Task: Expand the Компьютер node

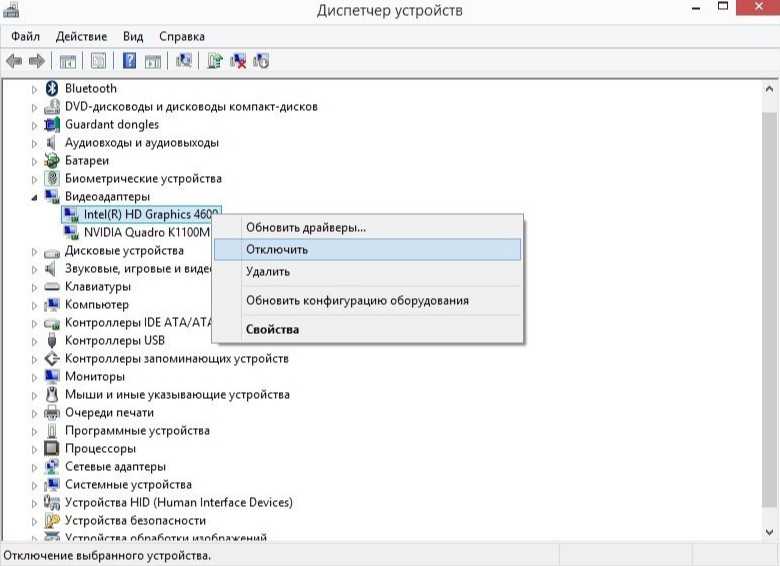Action: point(34,305)
